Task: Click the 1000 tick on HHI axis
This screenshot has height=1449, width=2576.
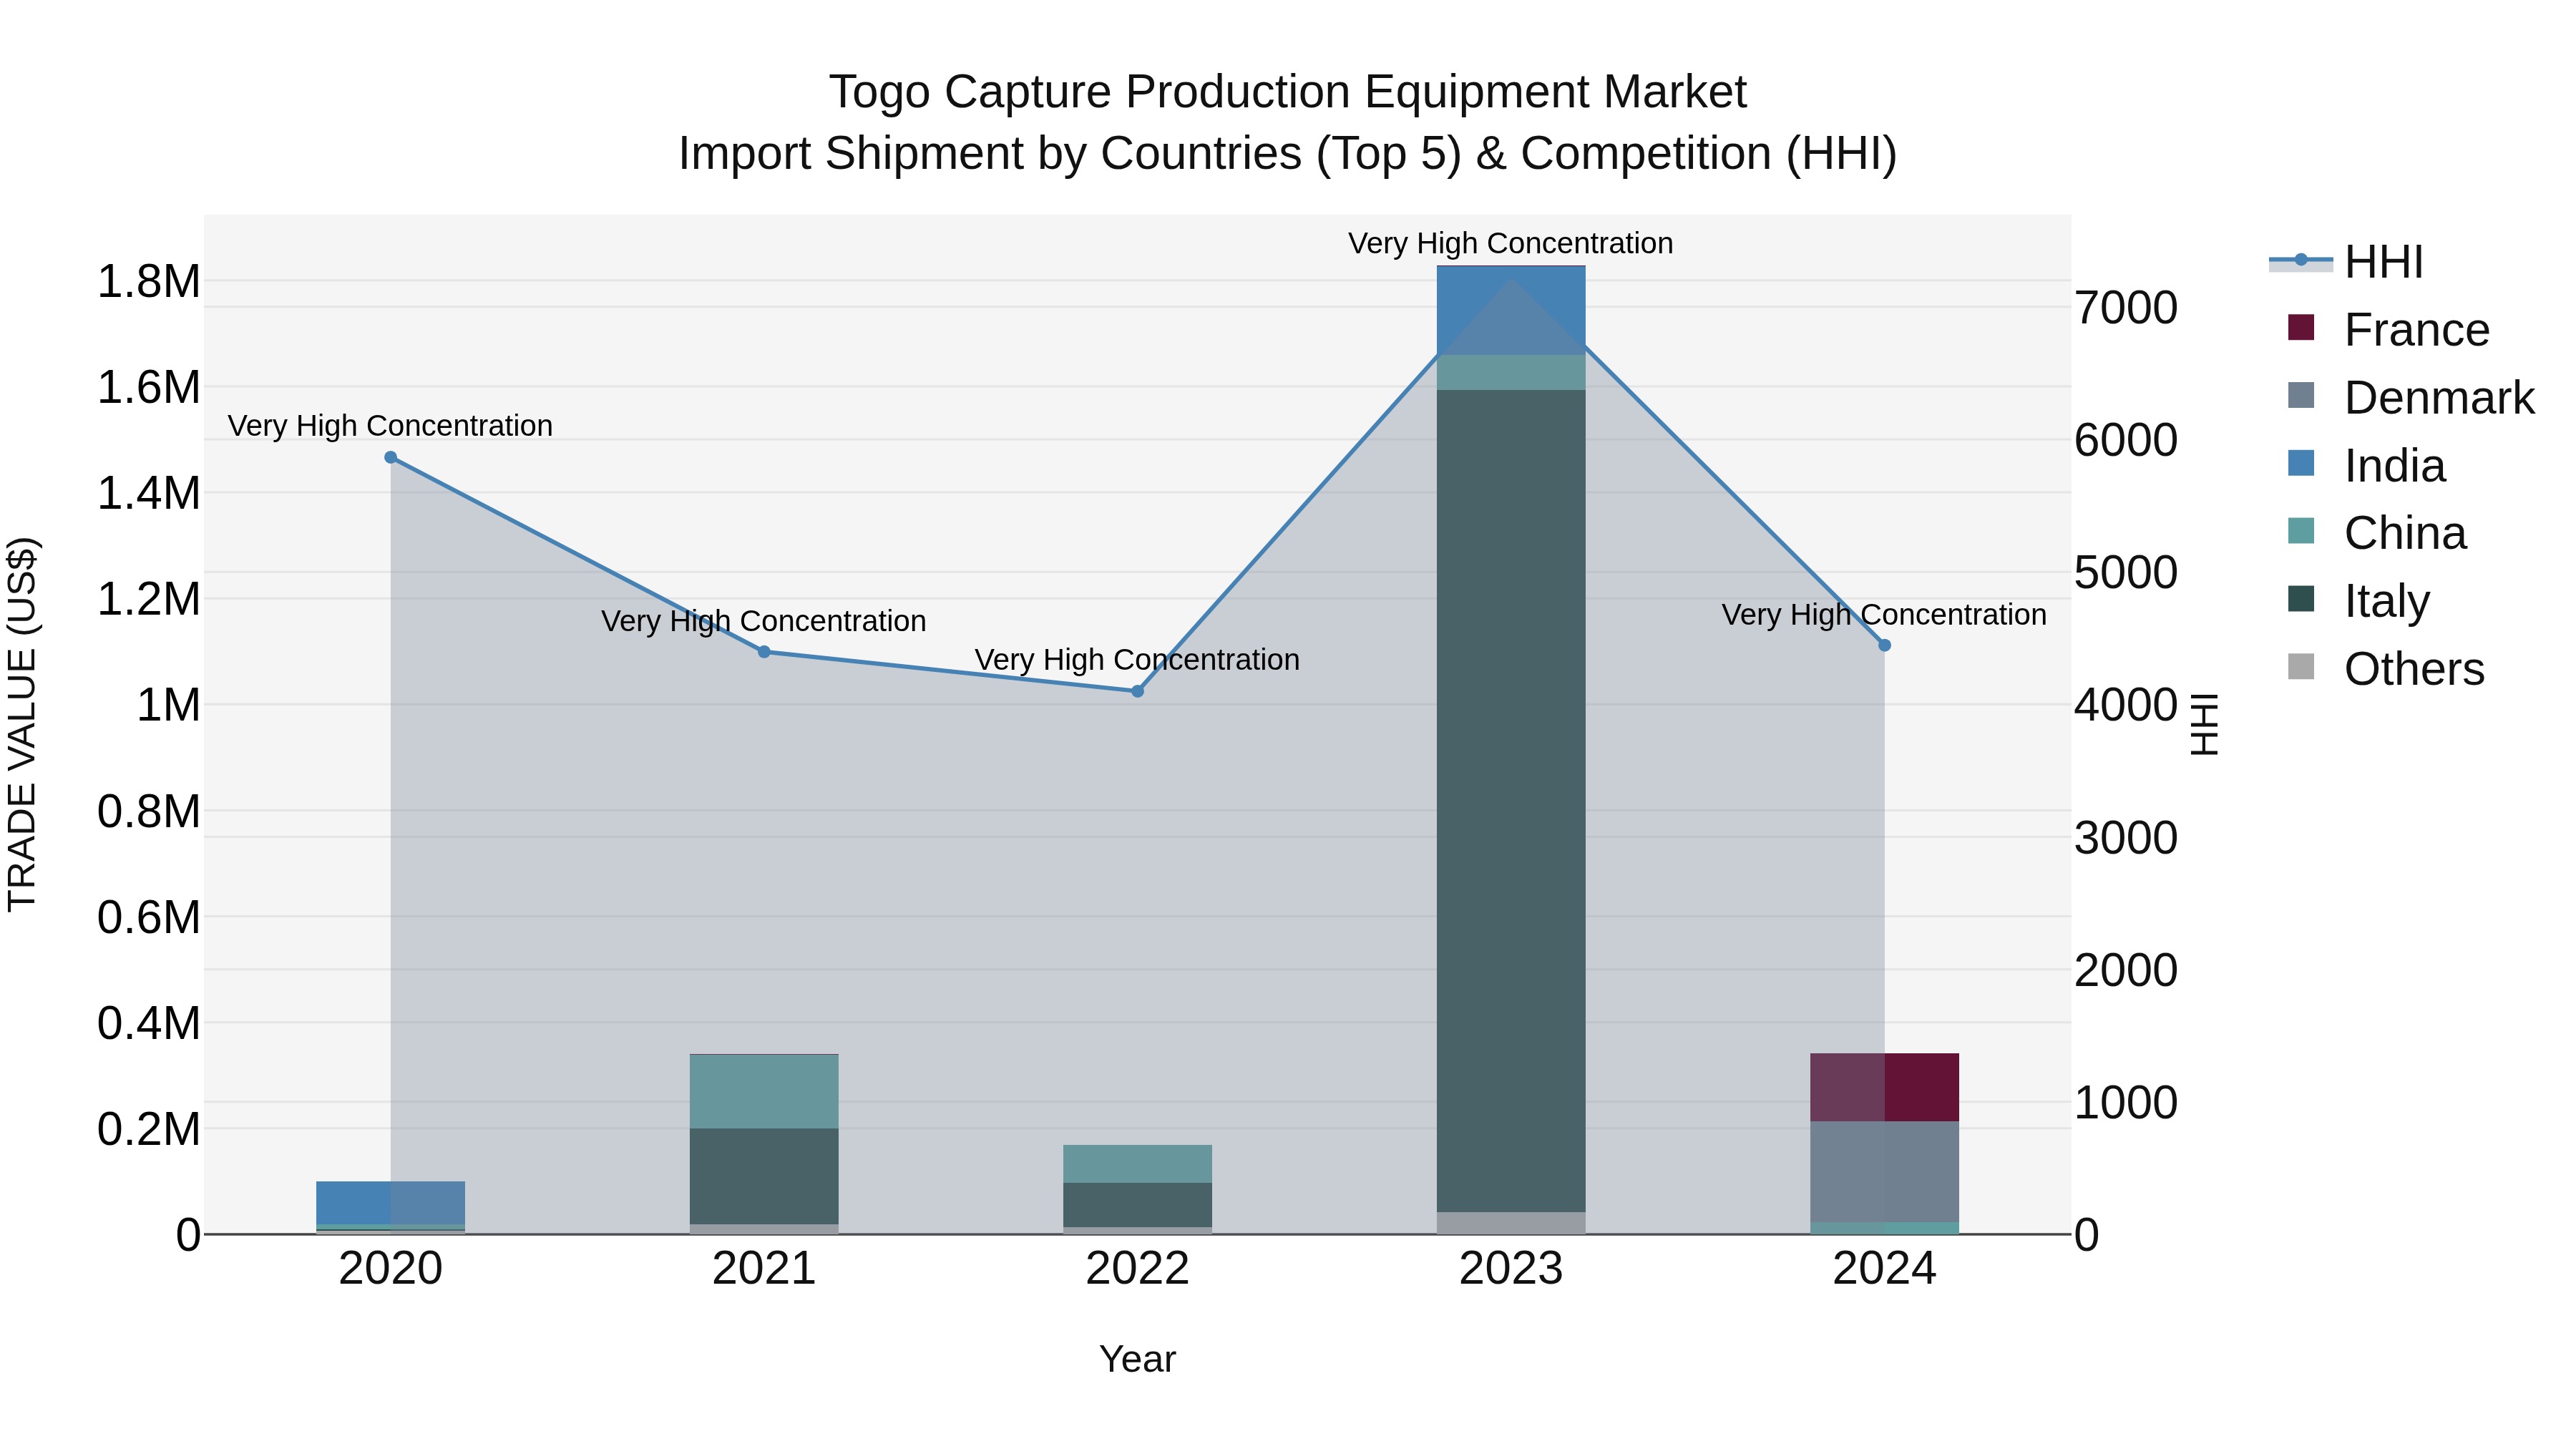Action: 2126,1103
